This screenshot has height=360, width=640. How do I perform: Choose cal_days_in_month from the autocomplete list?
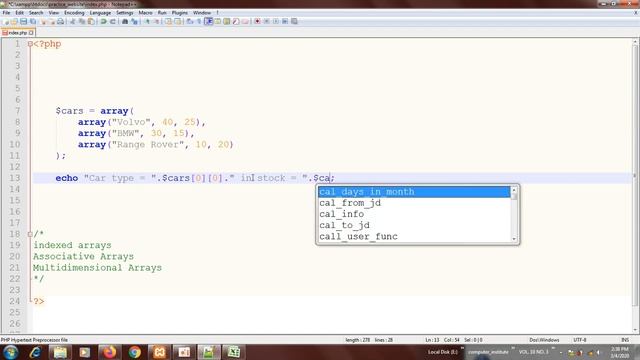(x=414, y=192)
